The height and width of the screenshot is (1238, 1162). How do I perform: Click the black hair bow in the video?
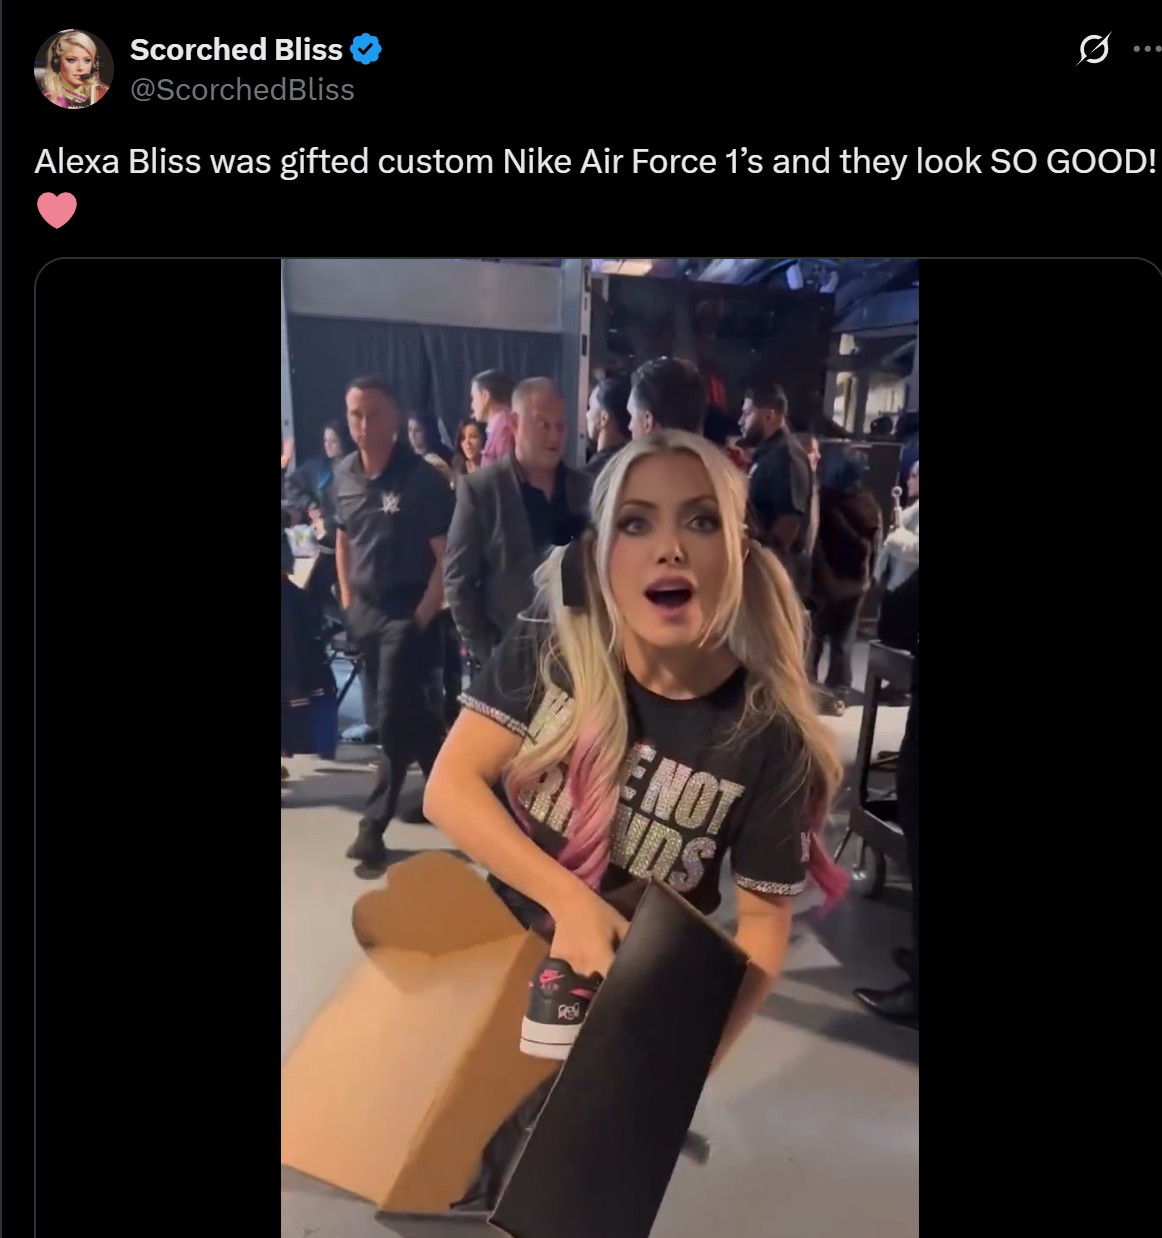click(x=576, y=574)
